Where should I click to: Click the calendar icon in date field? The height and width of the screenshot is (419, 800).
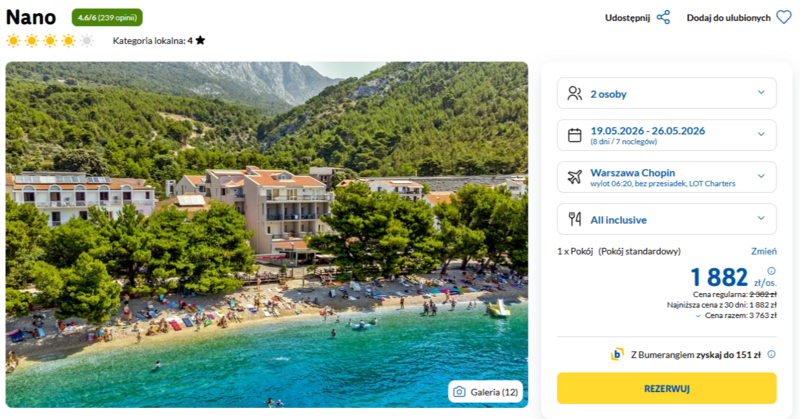point(574,135)
